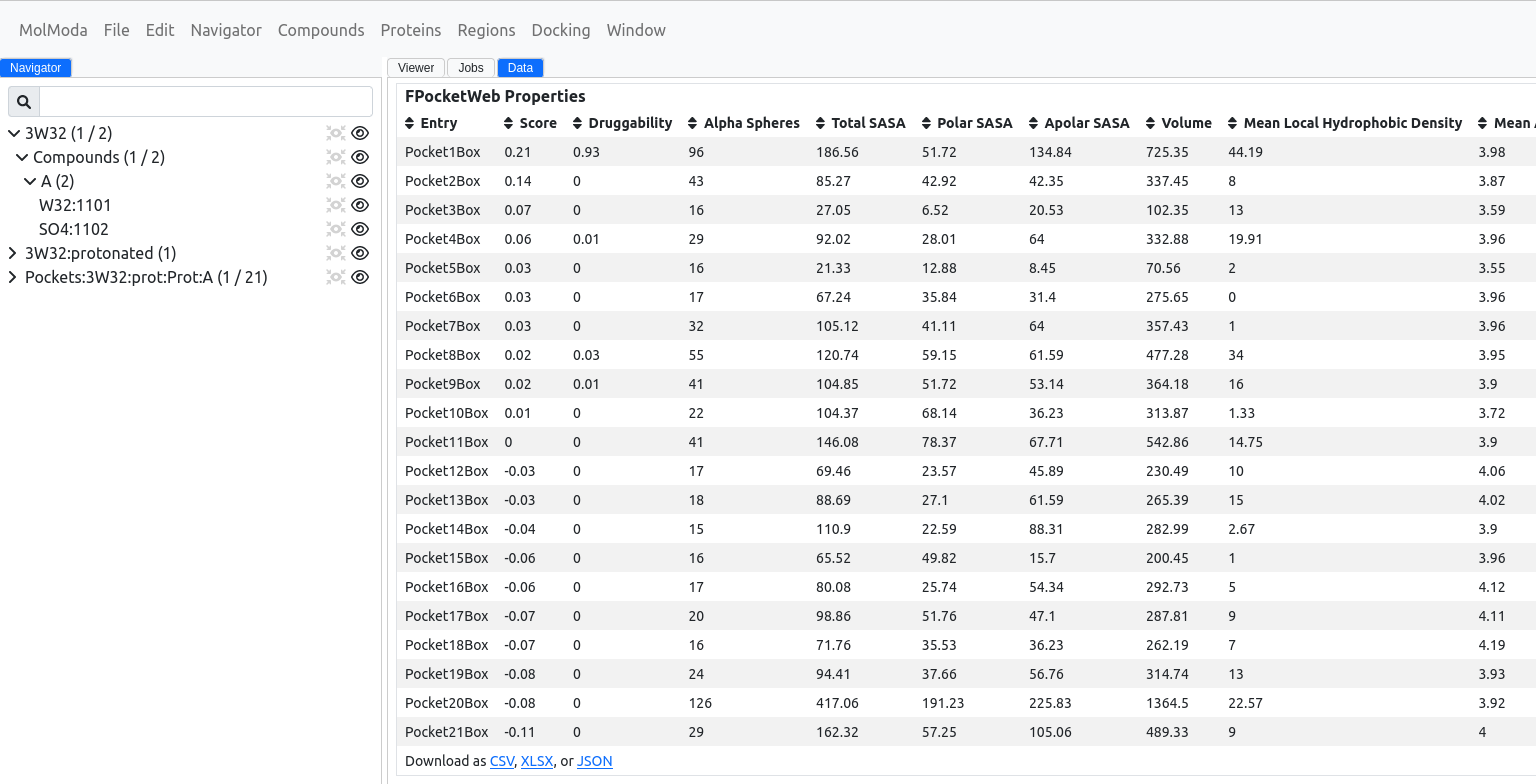Click the search magnifier icon in Navigator

(x=24, y=102)
